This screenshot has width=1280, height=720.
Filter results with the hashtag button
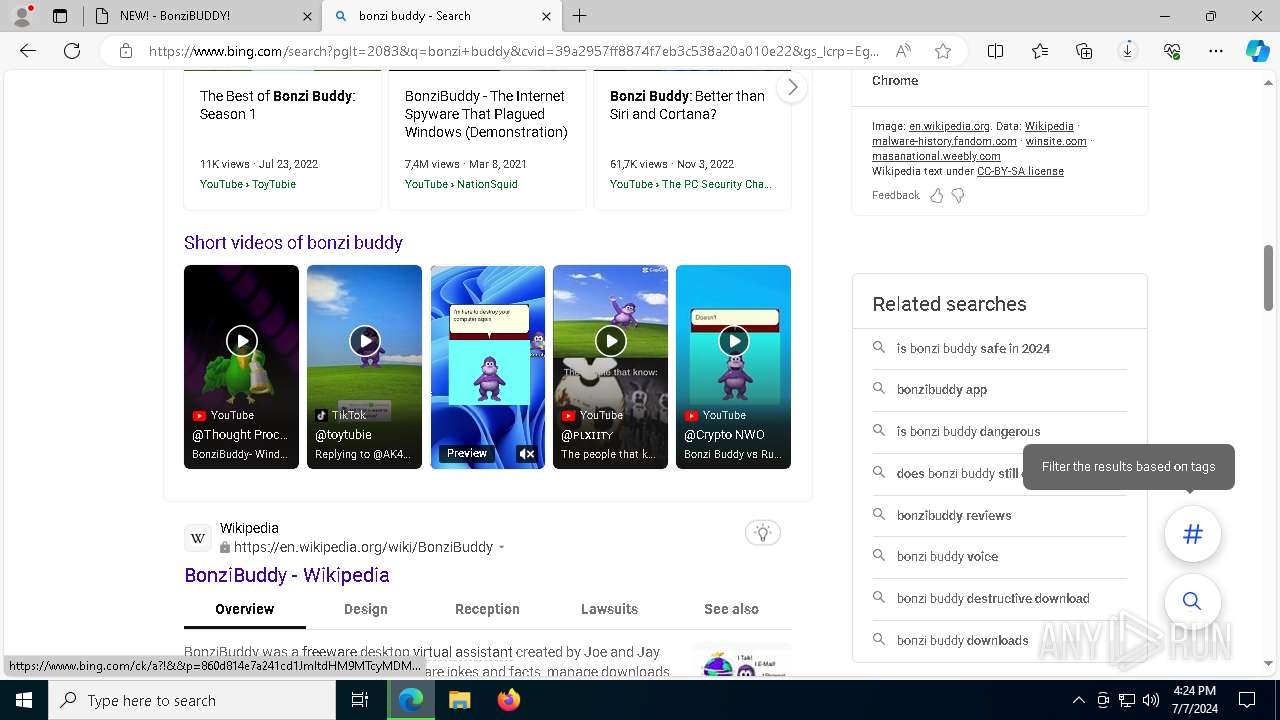pyautogui.click(x=1192, y=534)
